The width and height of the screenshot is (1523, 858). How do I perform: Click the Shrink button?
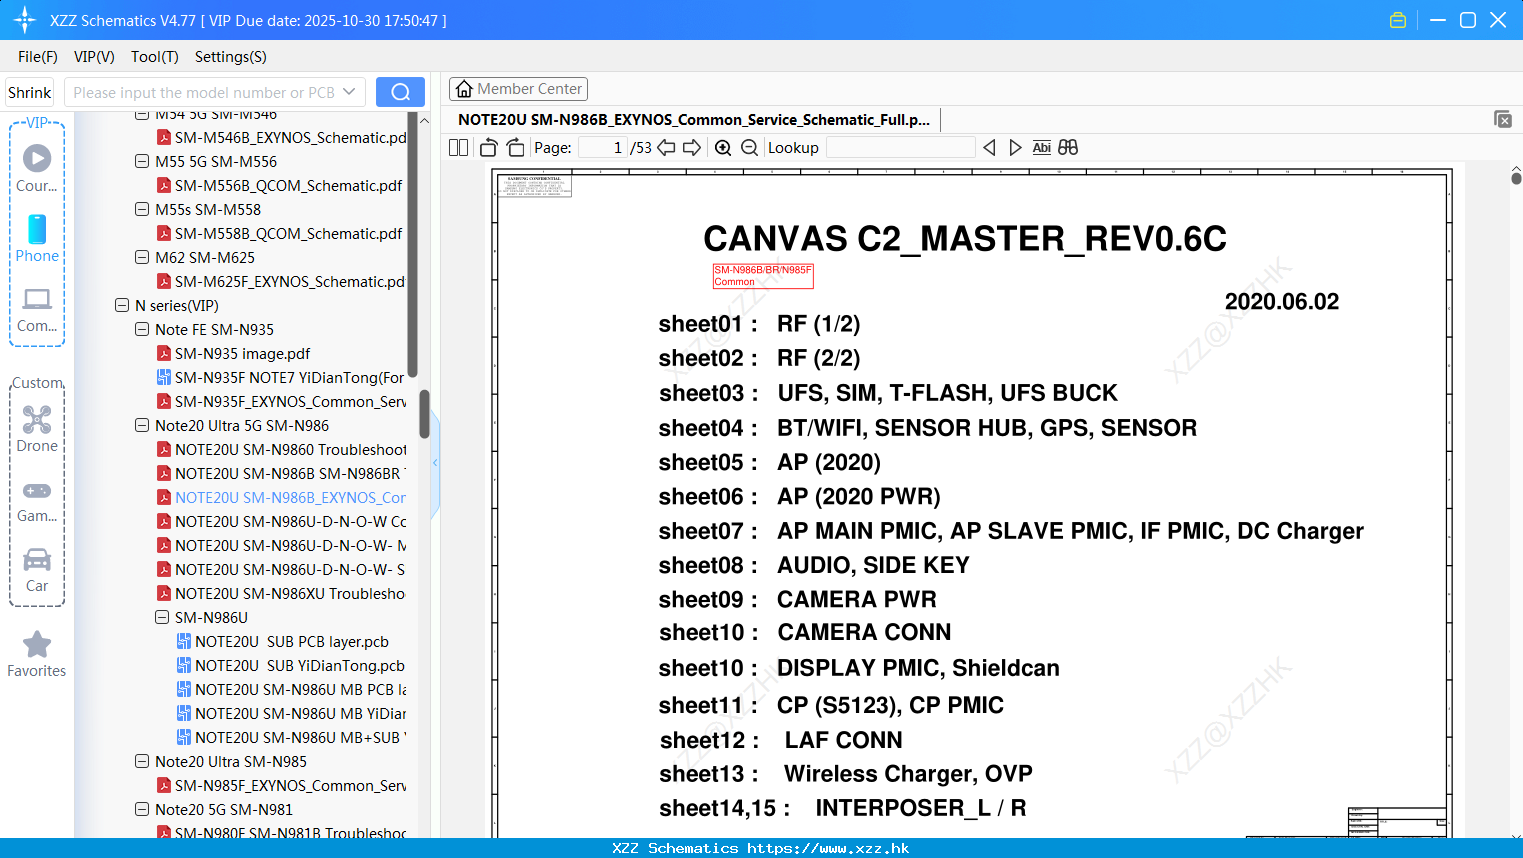(30, 92)
